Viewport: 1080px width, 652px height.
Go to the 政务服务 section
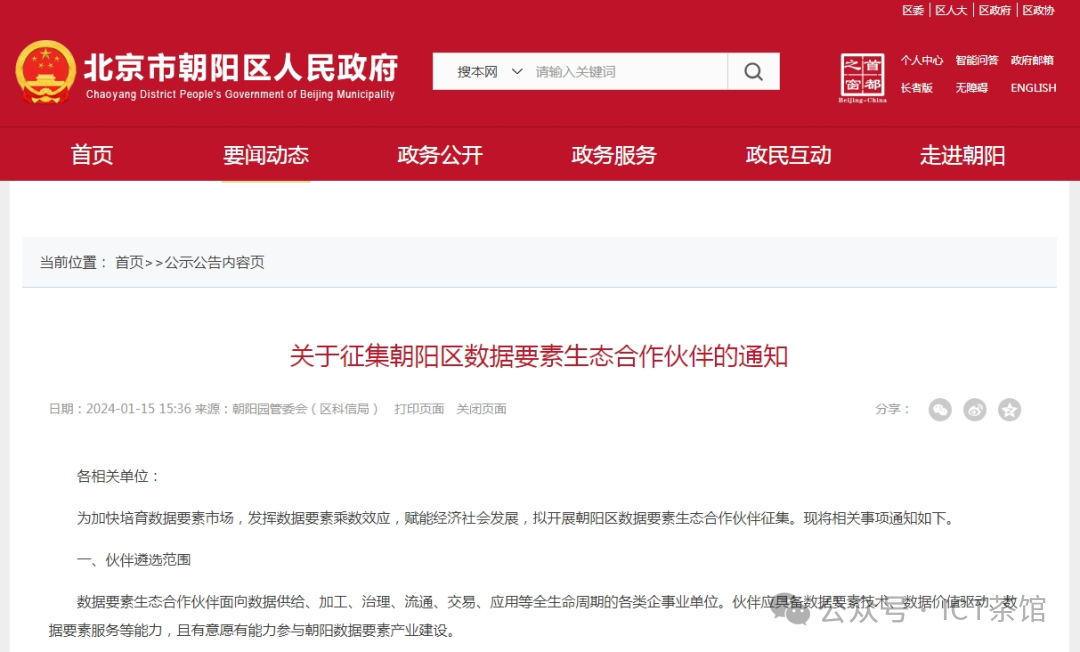point(614,155)
